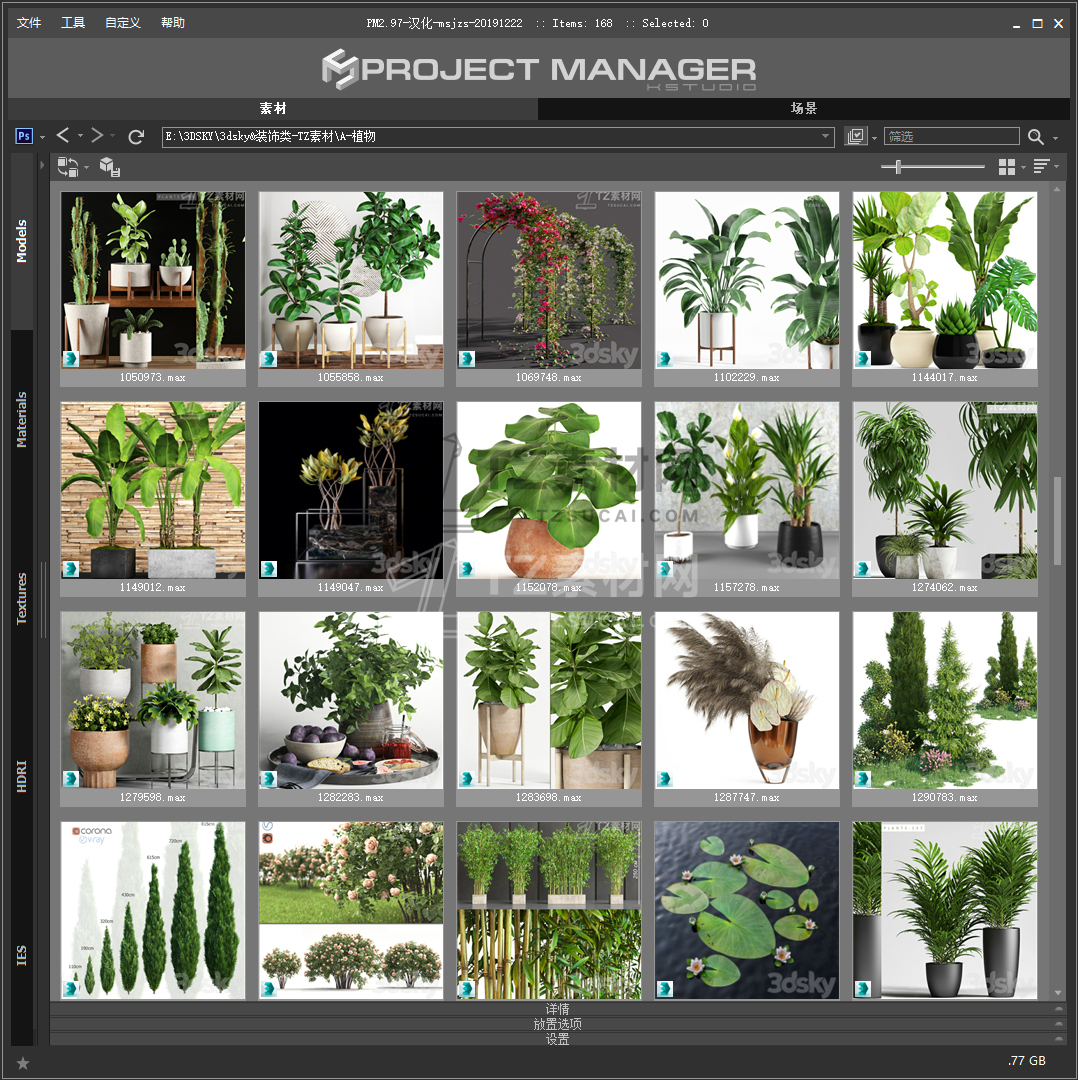Switch to thumbnail grid view
The image size is (1078, 1080).
[1007, 167]
